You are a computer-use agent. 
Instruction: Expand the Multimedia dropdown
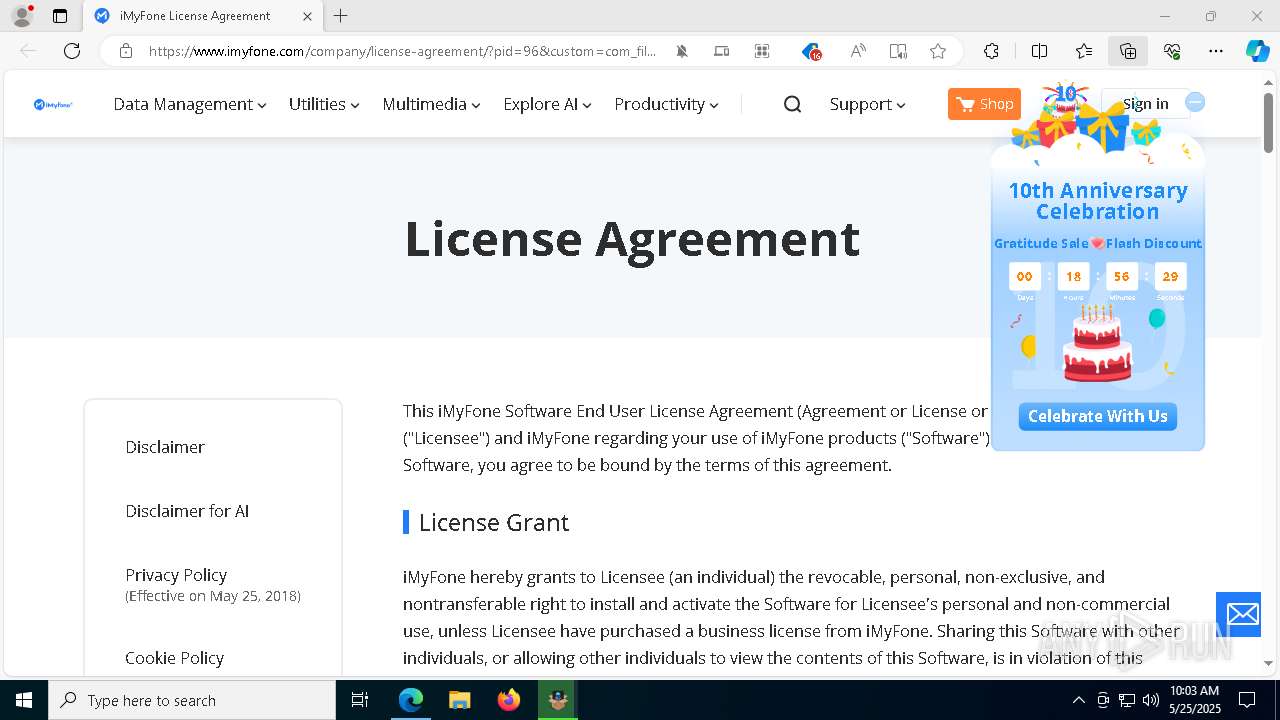431,104
